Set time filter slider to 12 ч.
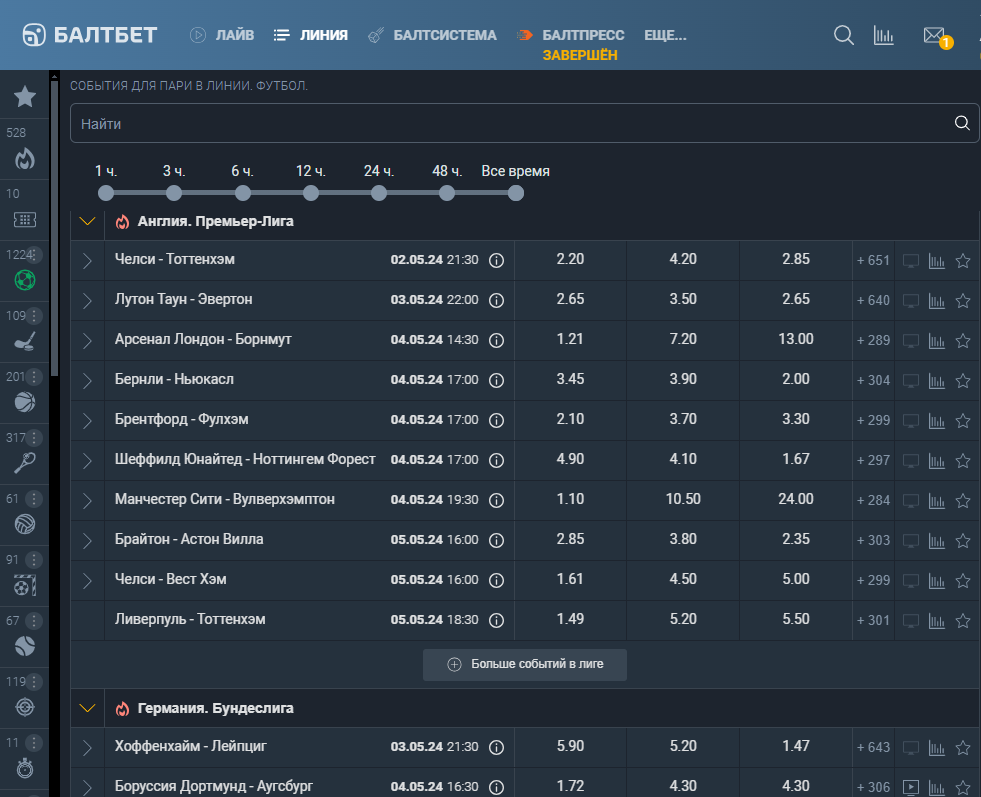 (310, 193)
